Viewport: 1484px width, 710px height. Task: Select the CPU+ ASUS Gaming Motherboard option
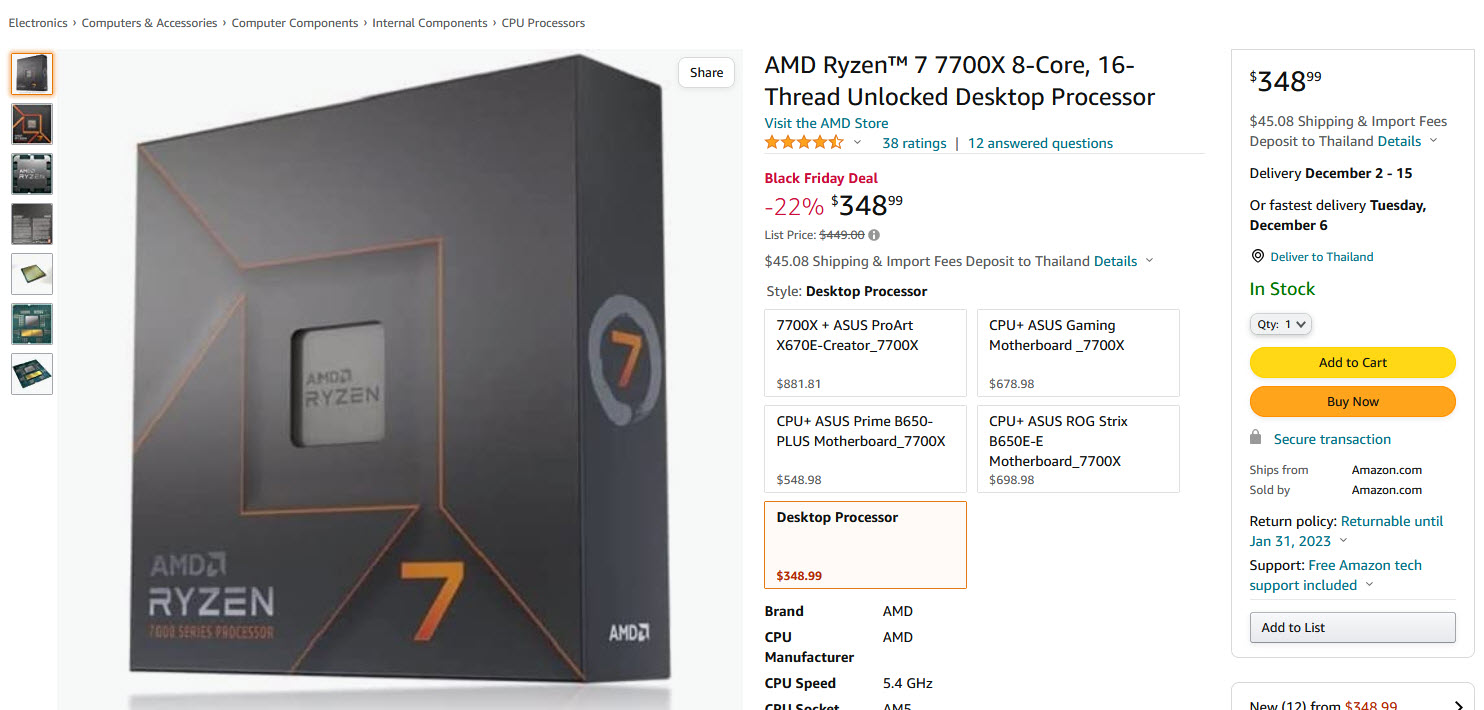(1078, 353)
